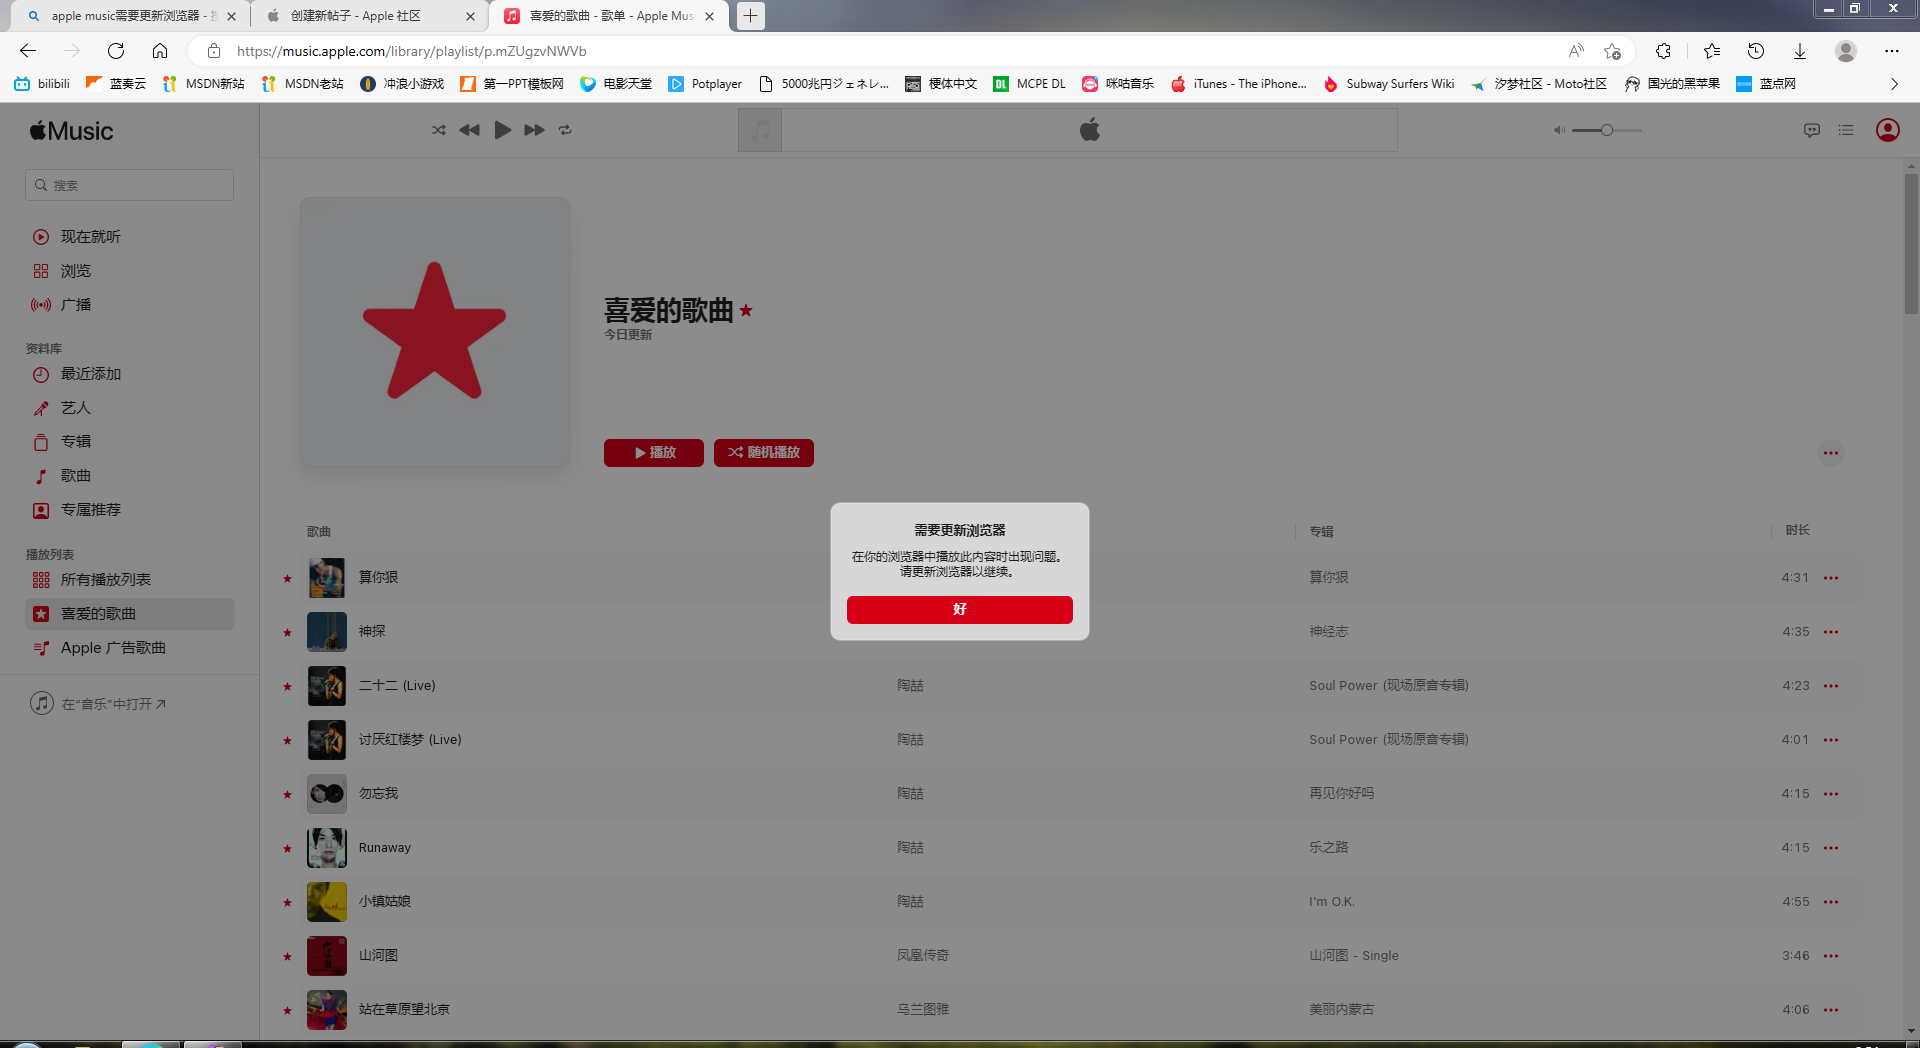Viewport: 1920px width, 1048px height.
Task: Click the 随机播放 shuffle button
Action: (764, 453)
